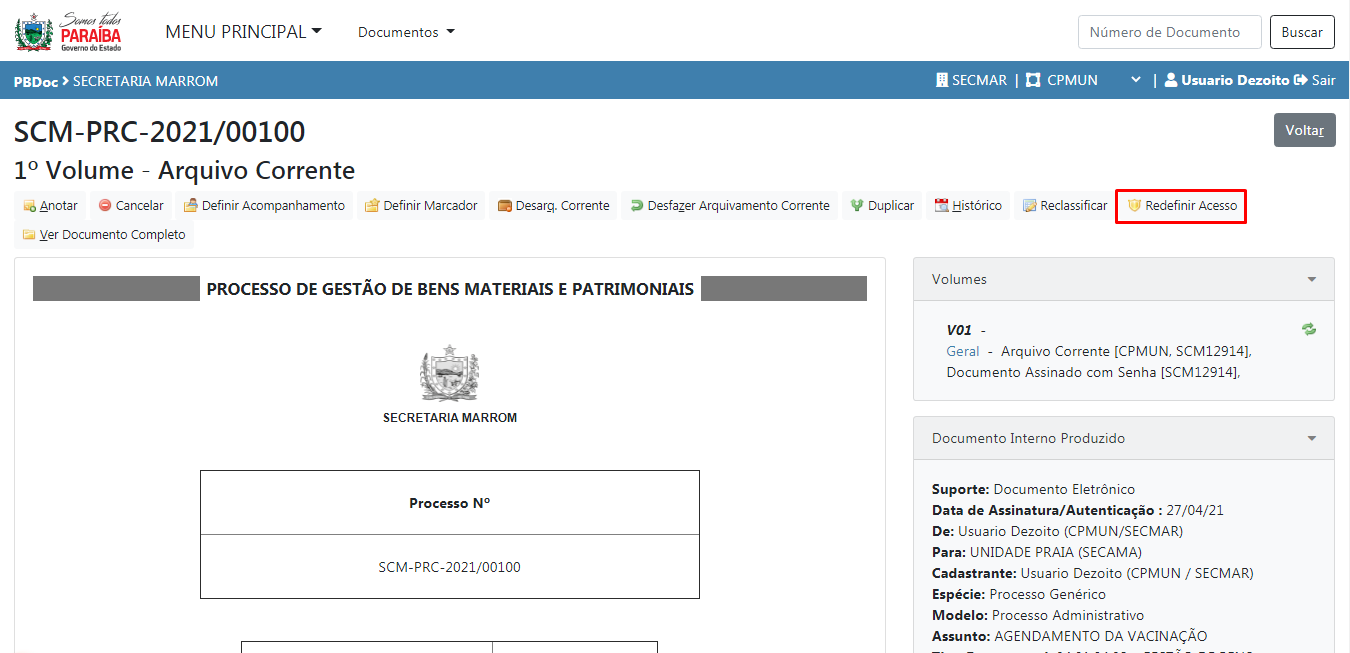Image resolution: width=1350 pixels, height=653 pixels.
Task: Open Definir Acompanhamento action
Action: tap(264, 206)
